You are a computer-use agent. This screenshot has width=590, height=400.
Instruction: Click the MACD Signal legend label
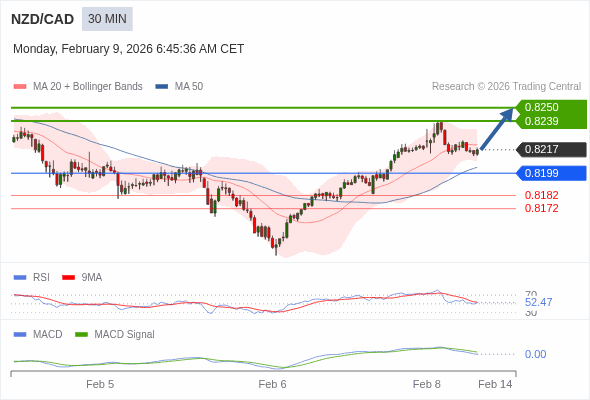[125, 335]
